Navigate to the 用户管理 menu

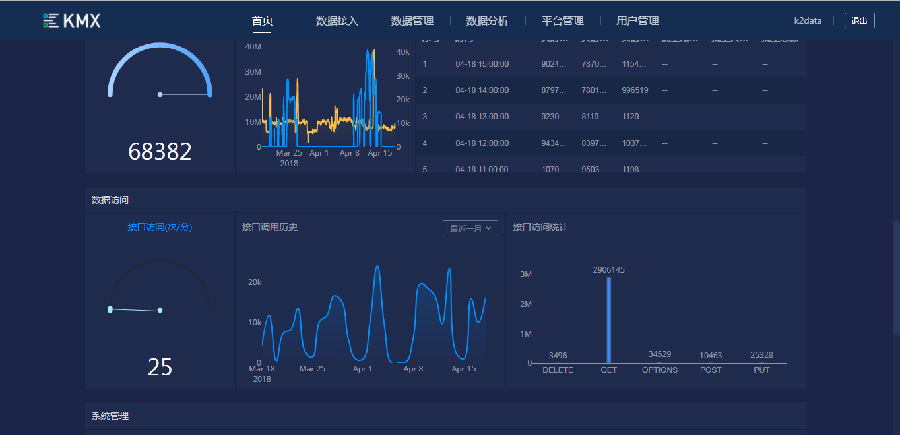click(x=638, y=21)
